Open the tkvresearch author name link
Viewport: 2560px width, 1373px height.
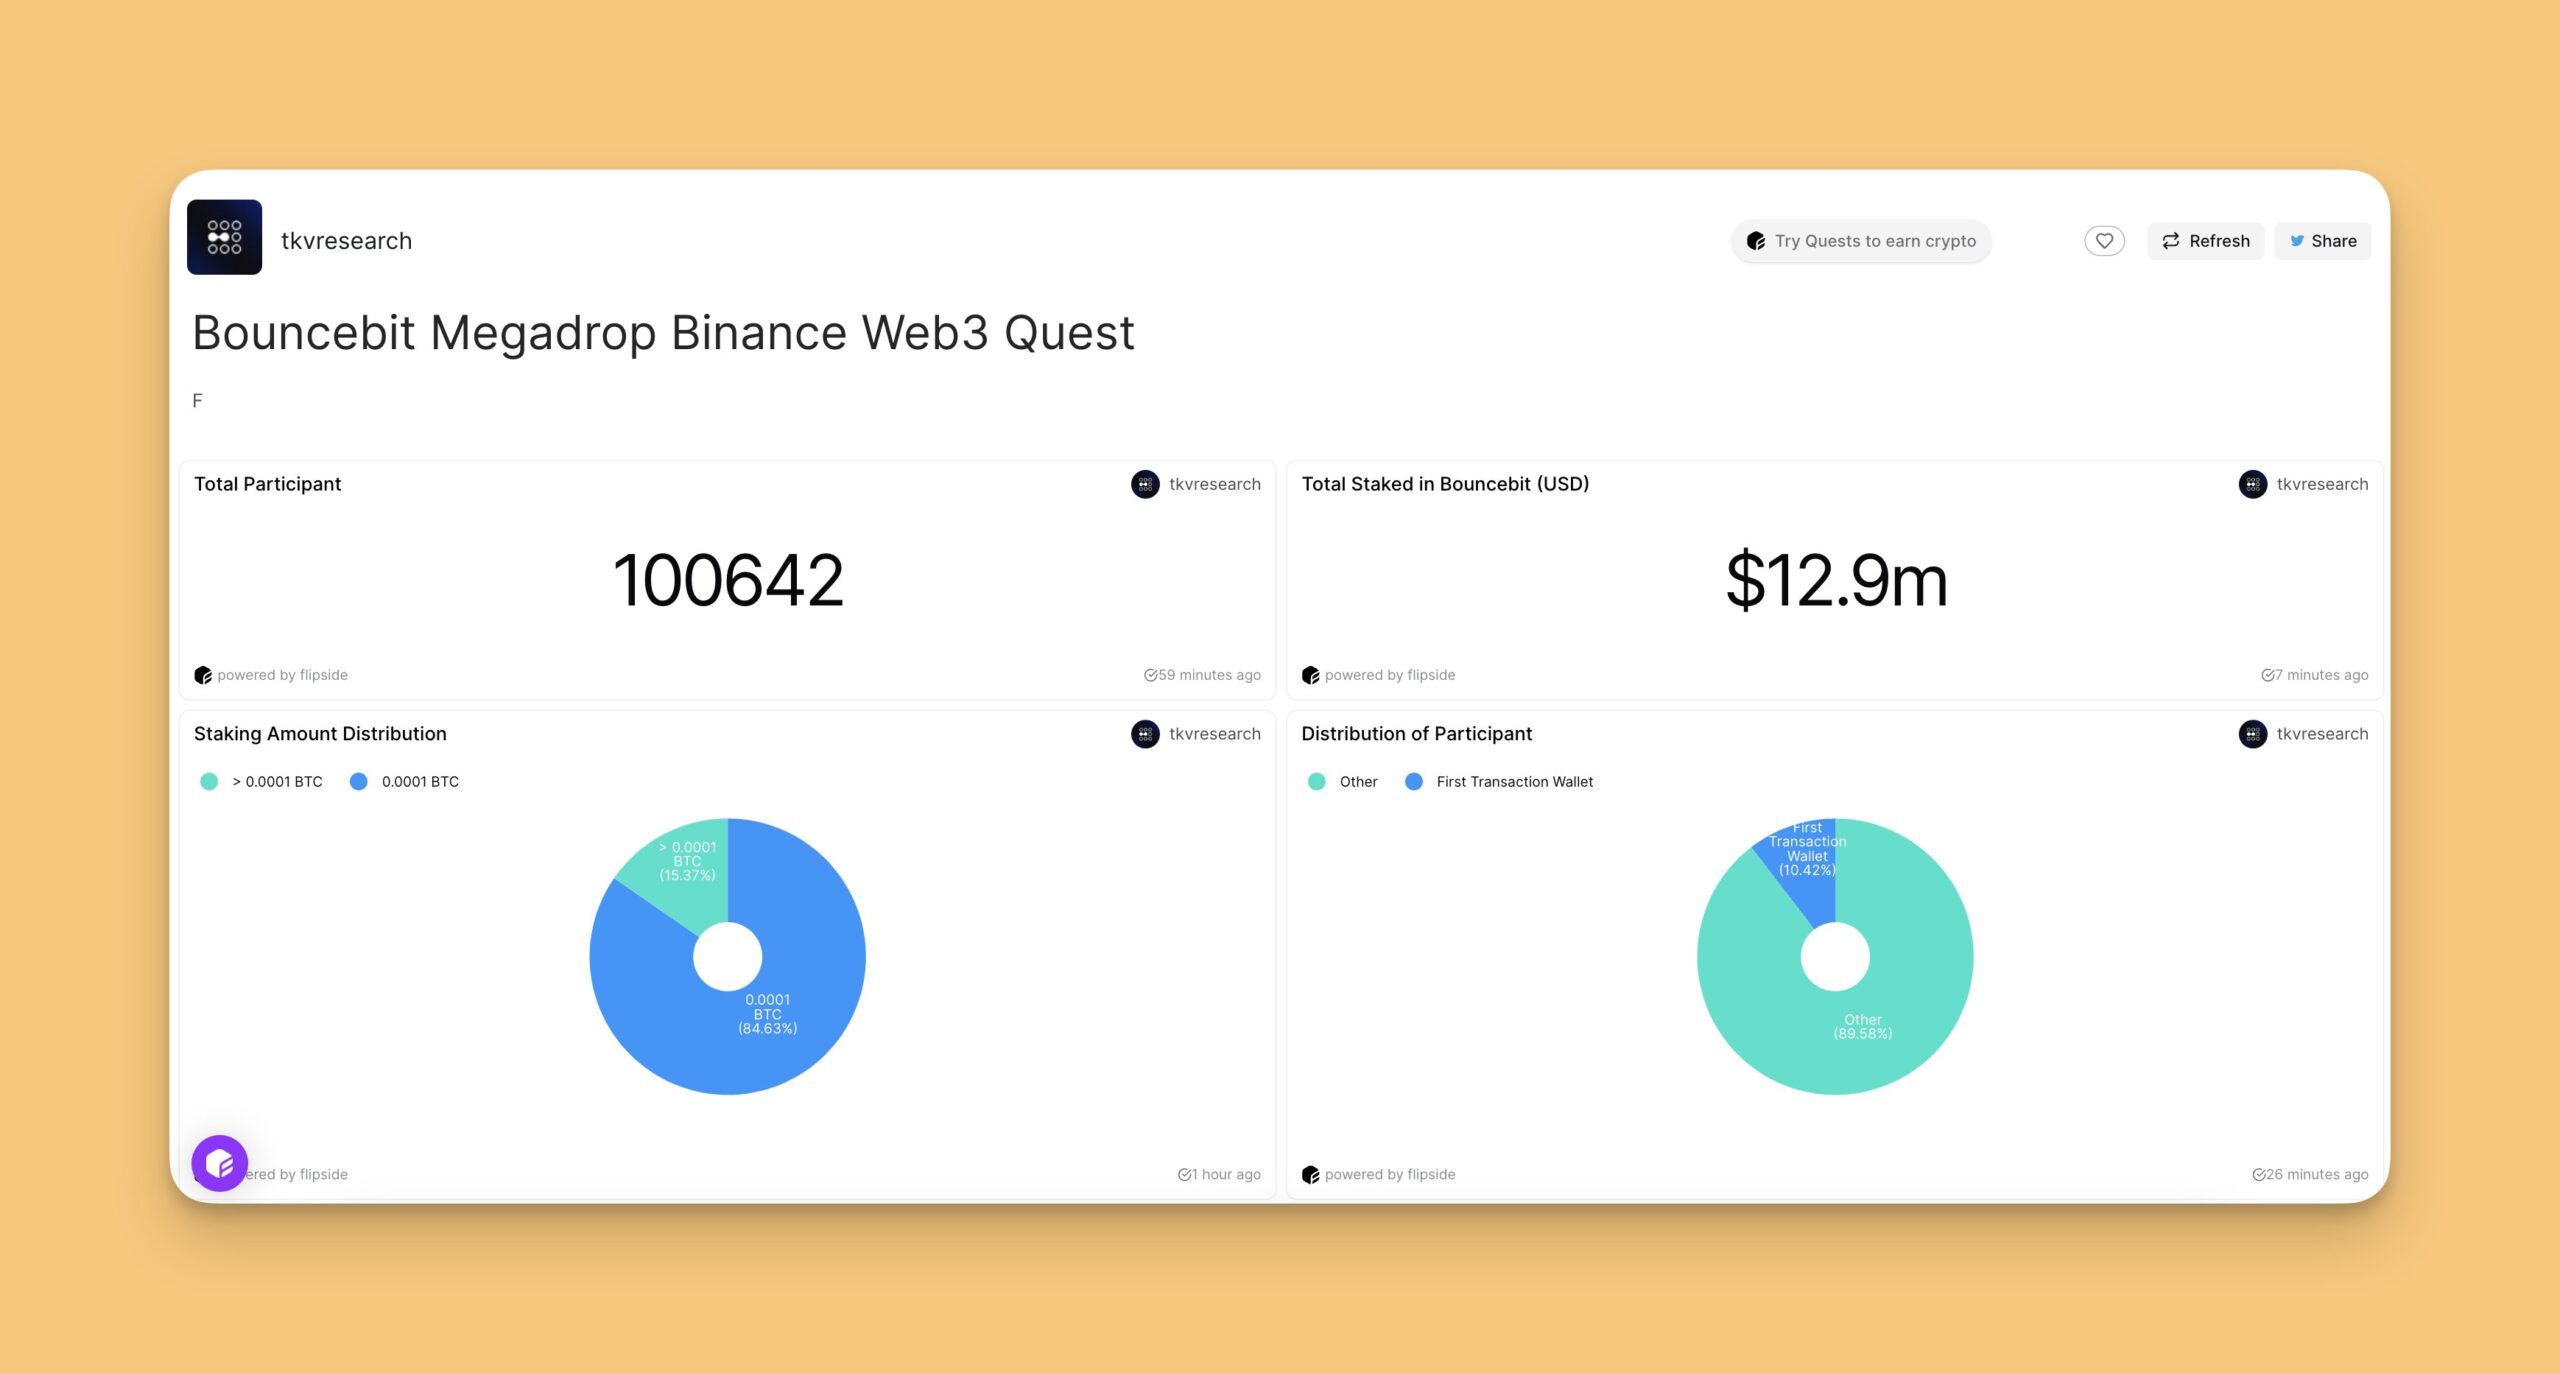346,241
